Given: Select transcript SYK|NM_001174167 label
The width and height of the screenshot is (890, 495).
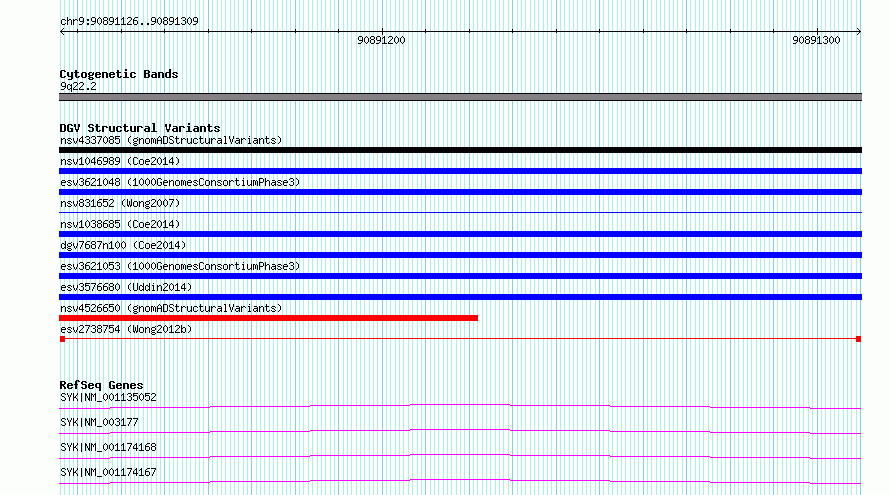Looking at the screenshot, I should point(108,472).
